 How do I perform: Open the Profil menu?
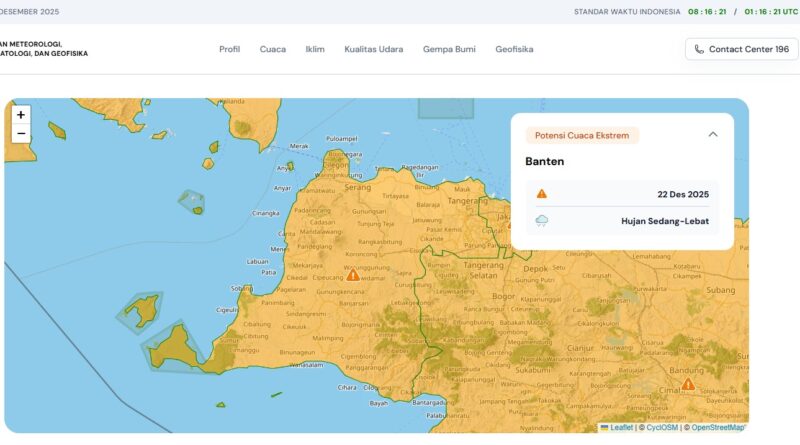pyautogui.click(x=229, y=49)
